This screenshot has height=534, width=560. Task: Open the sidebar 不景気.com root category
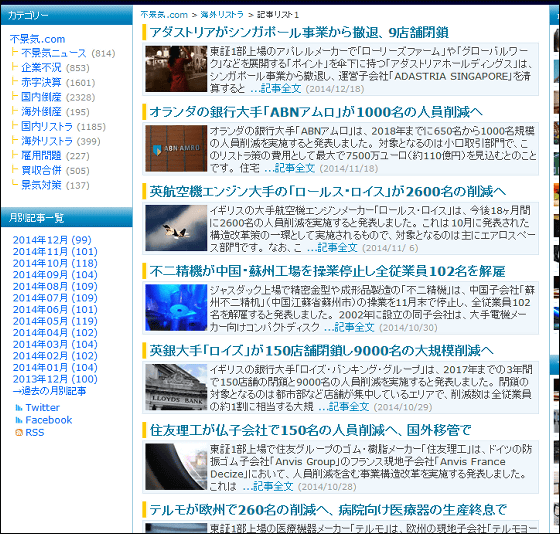coord(38,39)
